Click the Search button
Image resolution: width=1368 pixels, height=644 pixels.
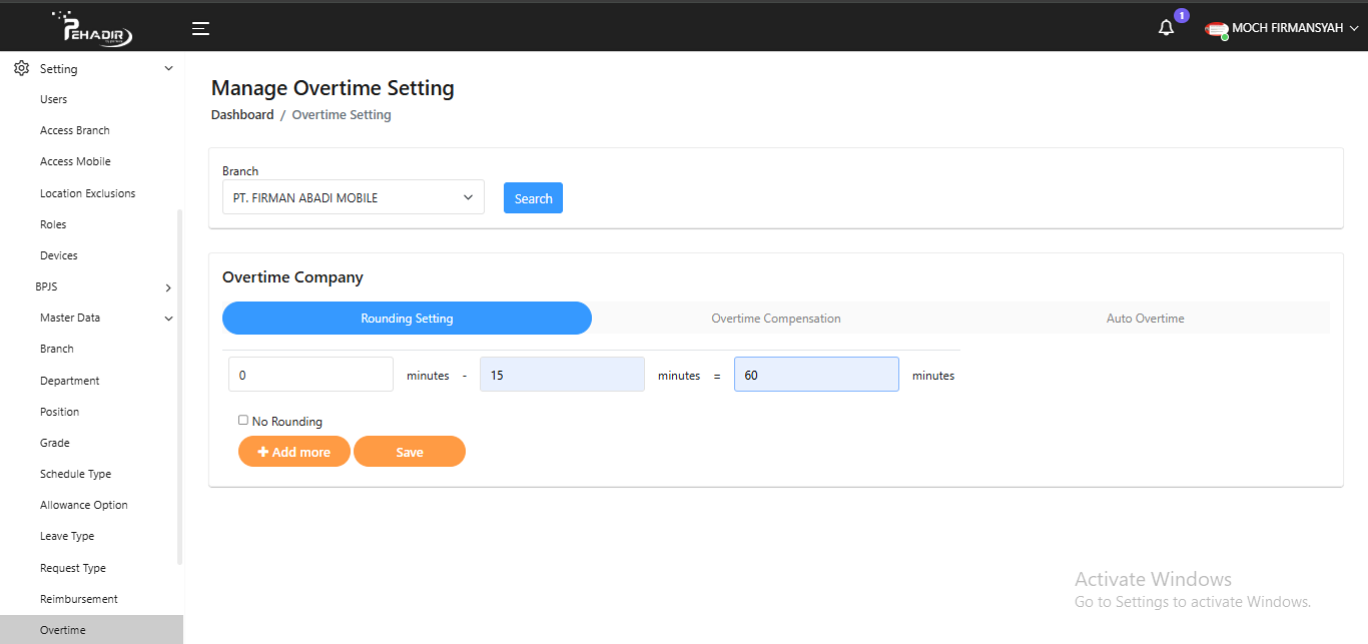tap(533, 198)
